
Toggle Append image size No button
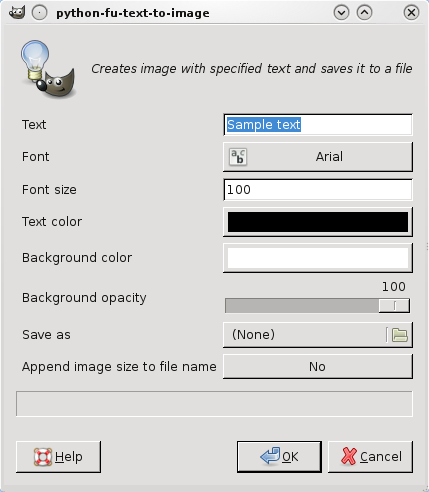pos(318,367)
